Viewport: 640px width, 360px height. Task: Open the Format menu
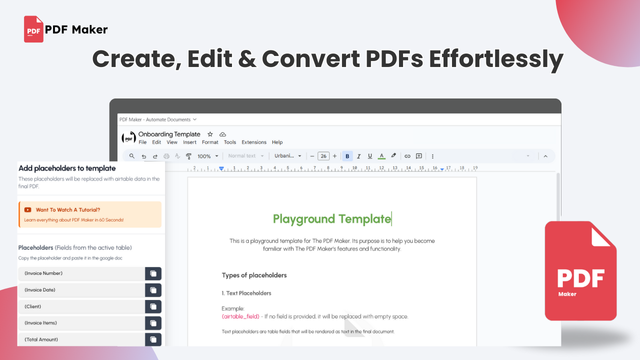click(210, 142)
